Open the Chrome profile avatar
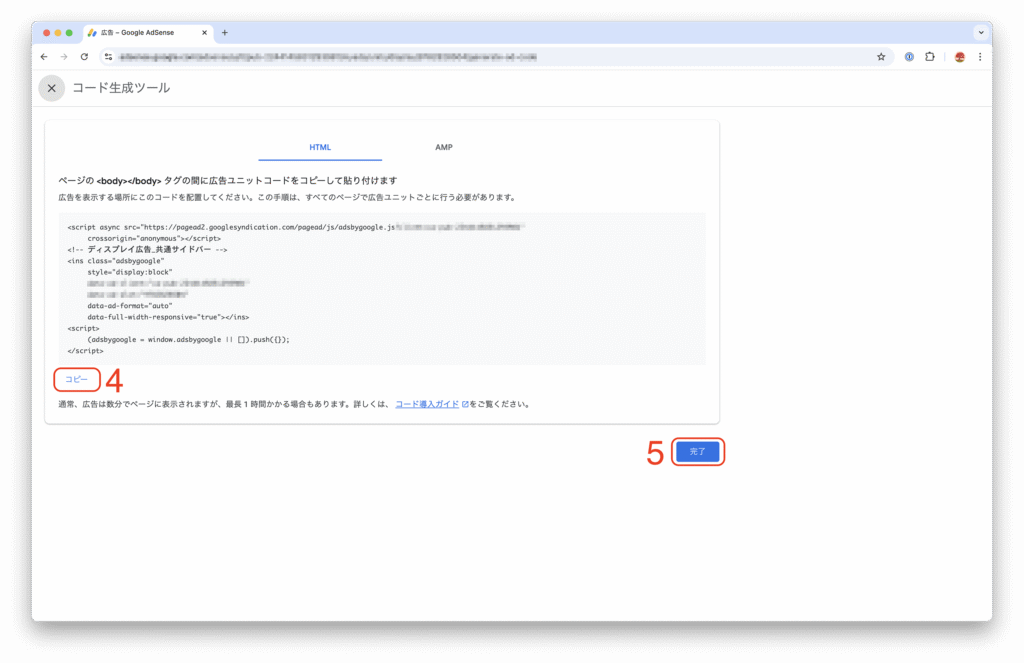Screen dimensions: 1024x663 (x=959, y=57)
